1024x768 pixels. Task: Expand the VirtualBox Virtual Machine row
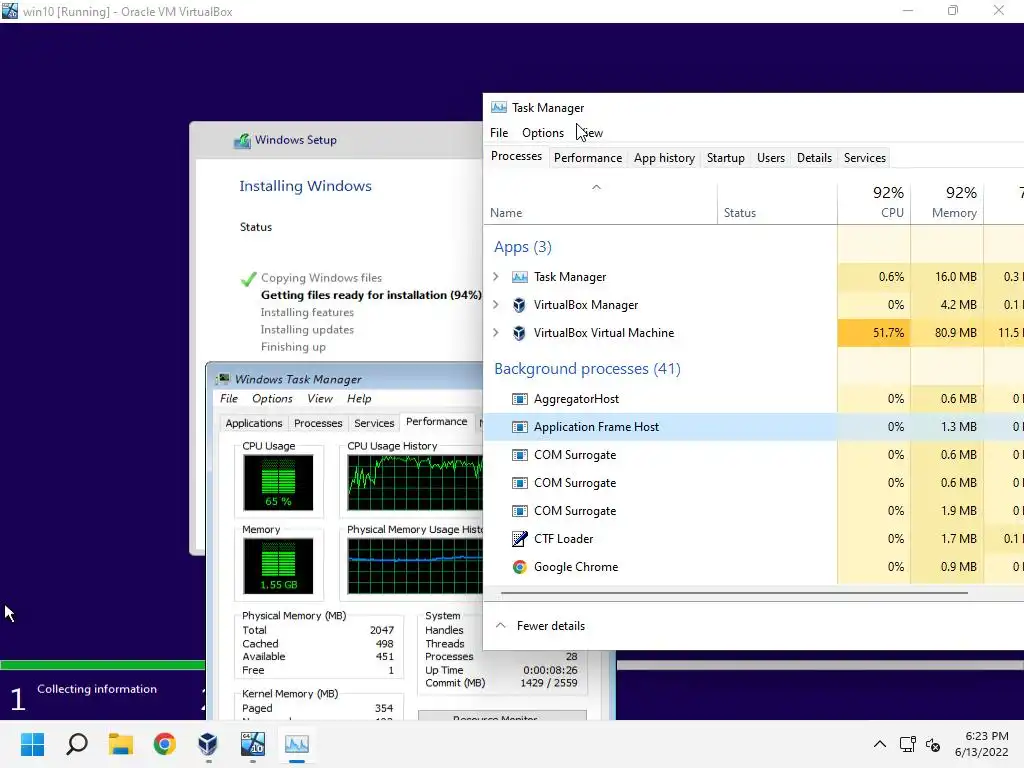(496, 333)
